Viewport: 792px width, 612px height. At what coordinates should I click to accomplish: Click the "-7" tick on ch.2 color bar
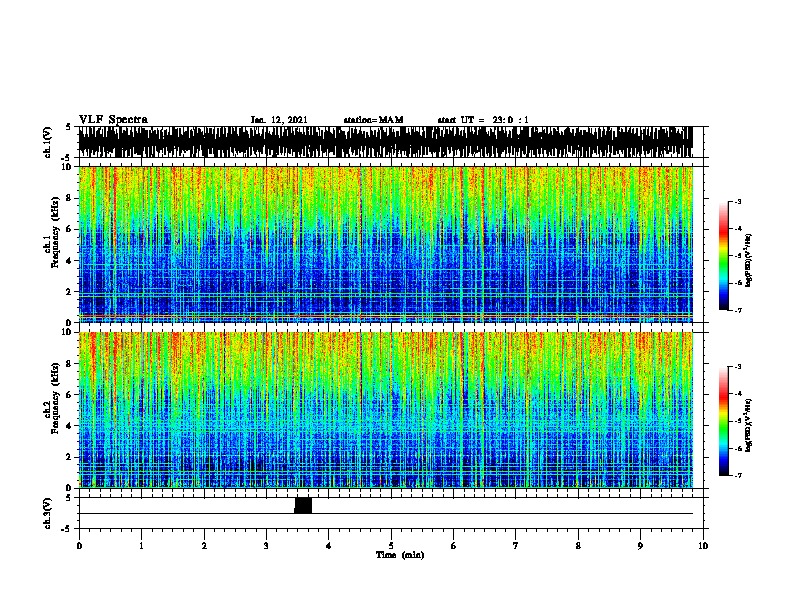(738, 476)
